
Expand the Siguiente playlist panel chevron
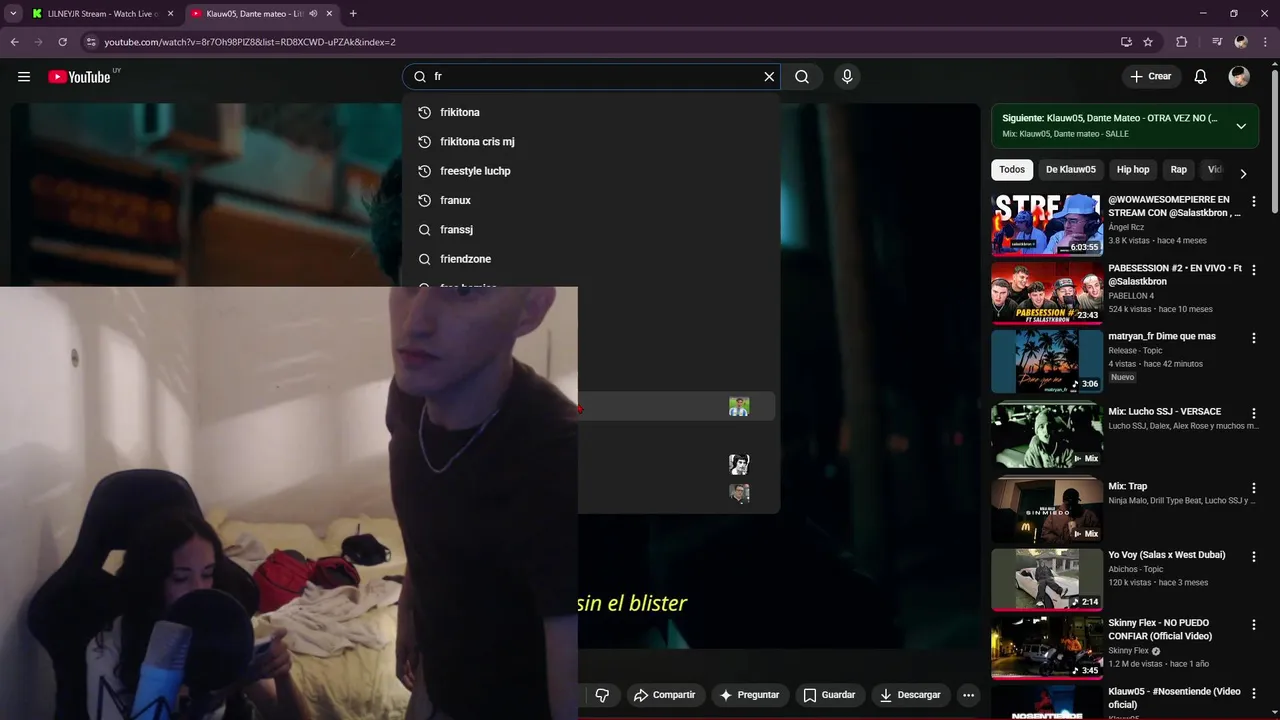tap(1241, 126)
